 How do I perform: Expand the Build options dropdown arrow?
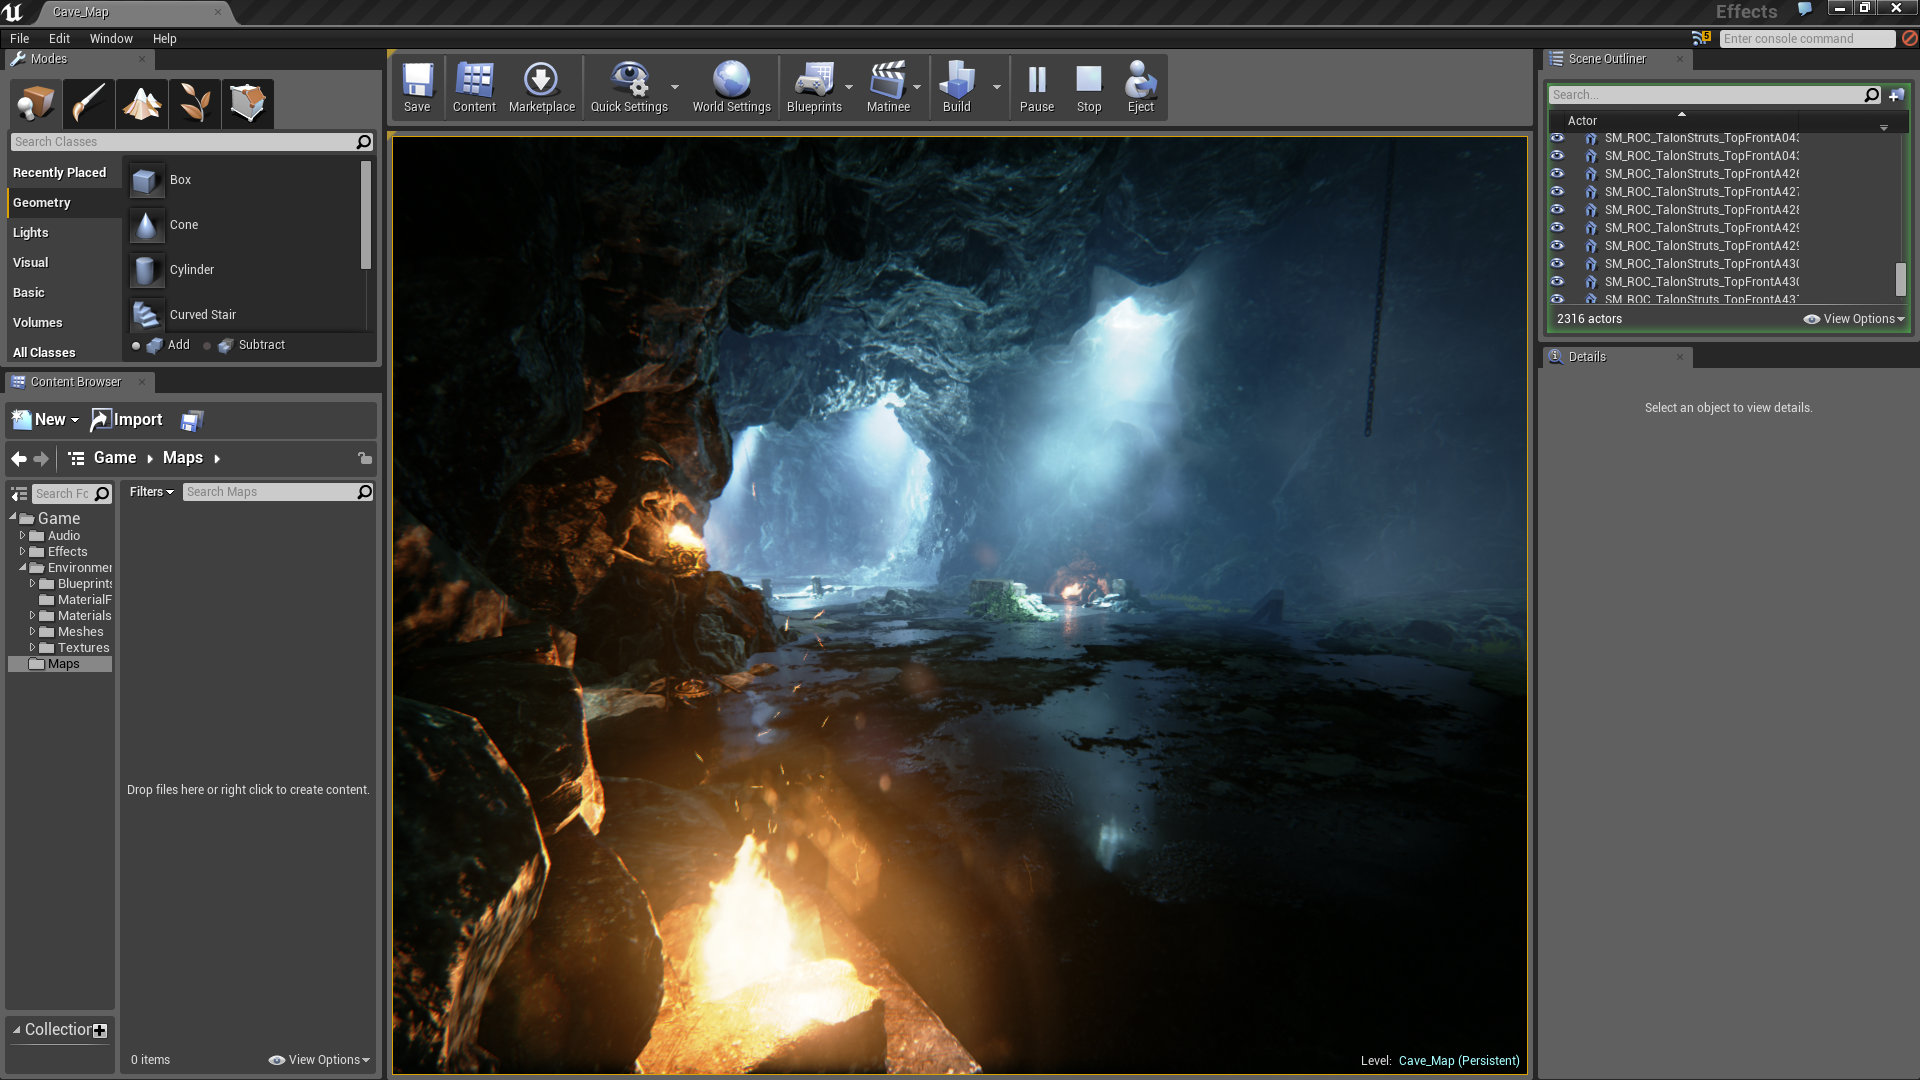pos(996,87)
